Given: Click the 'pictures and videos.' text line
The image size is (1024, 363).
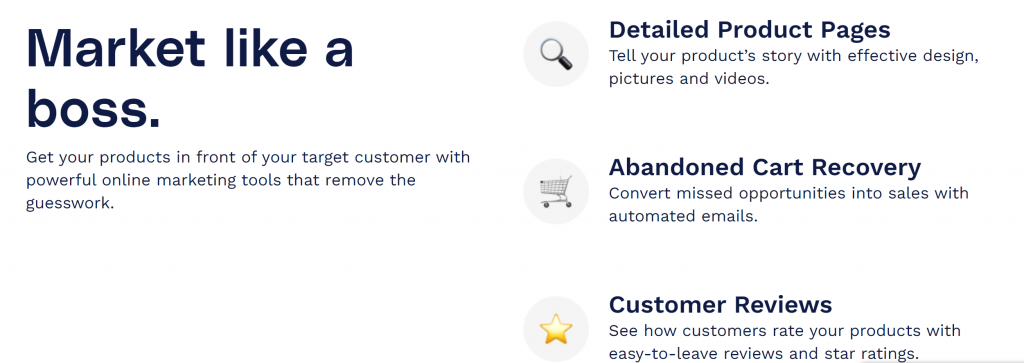Looking at the screenshot, I should click(x=690, y=79).
